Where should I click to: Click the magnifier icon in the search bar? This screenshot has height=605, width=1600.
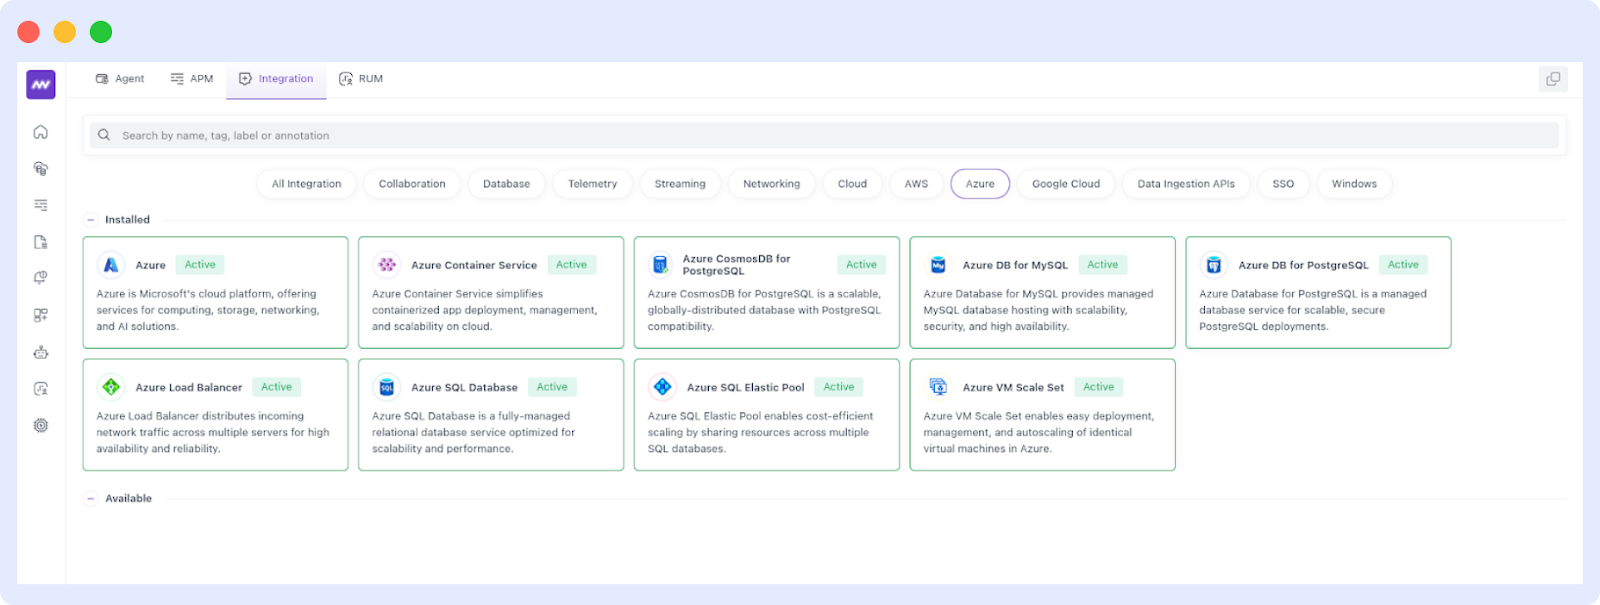[104, 135]
